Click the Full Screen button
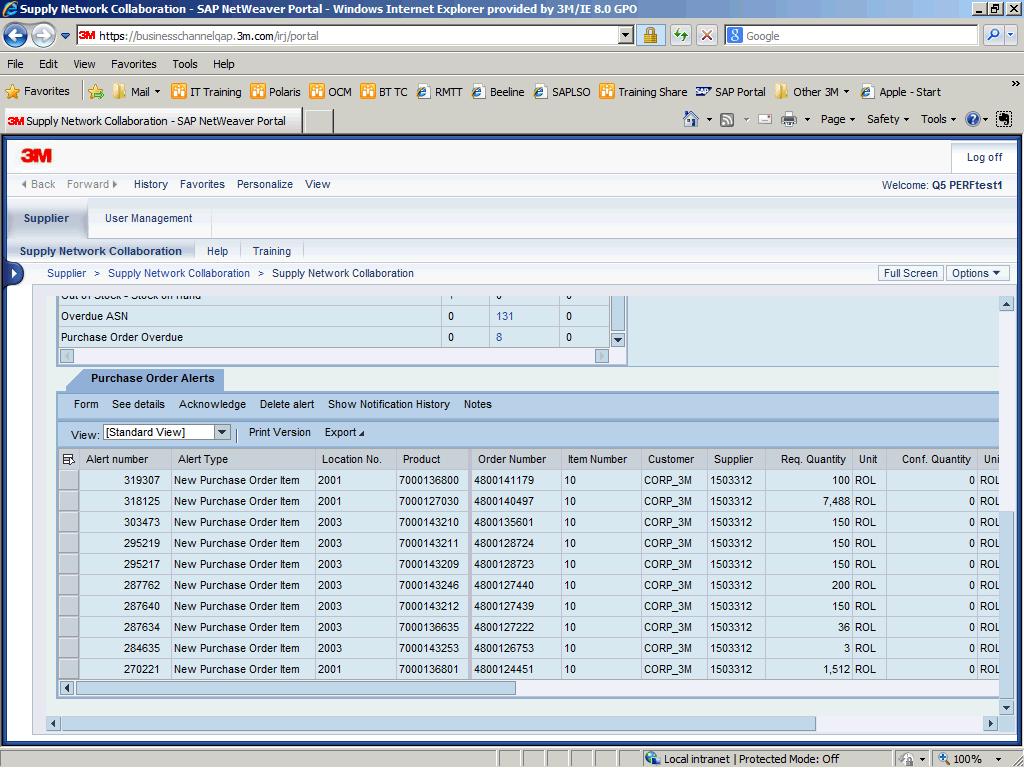 coord(910,273)
